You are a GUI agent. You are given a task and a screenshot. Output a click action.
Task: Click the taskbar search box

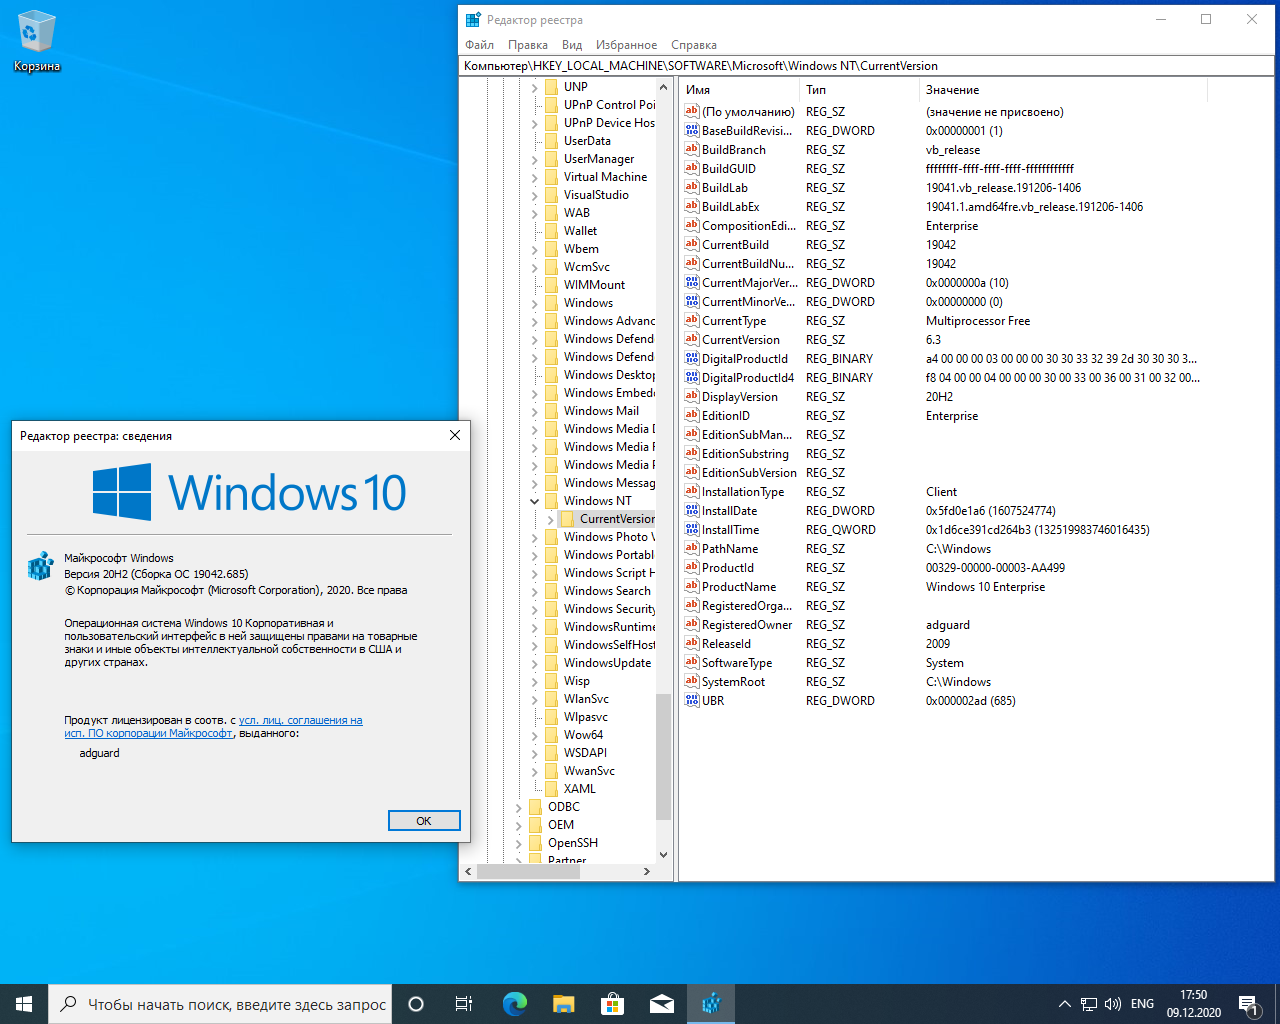pyautogui.click(x=220, y=1004)
